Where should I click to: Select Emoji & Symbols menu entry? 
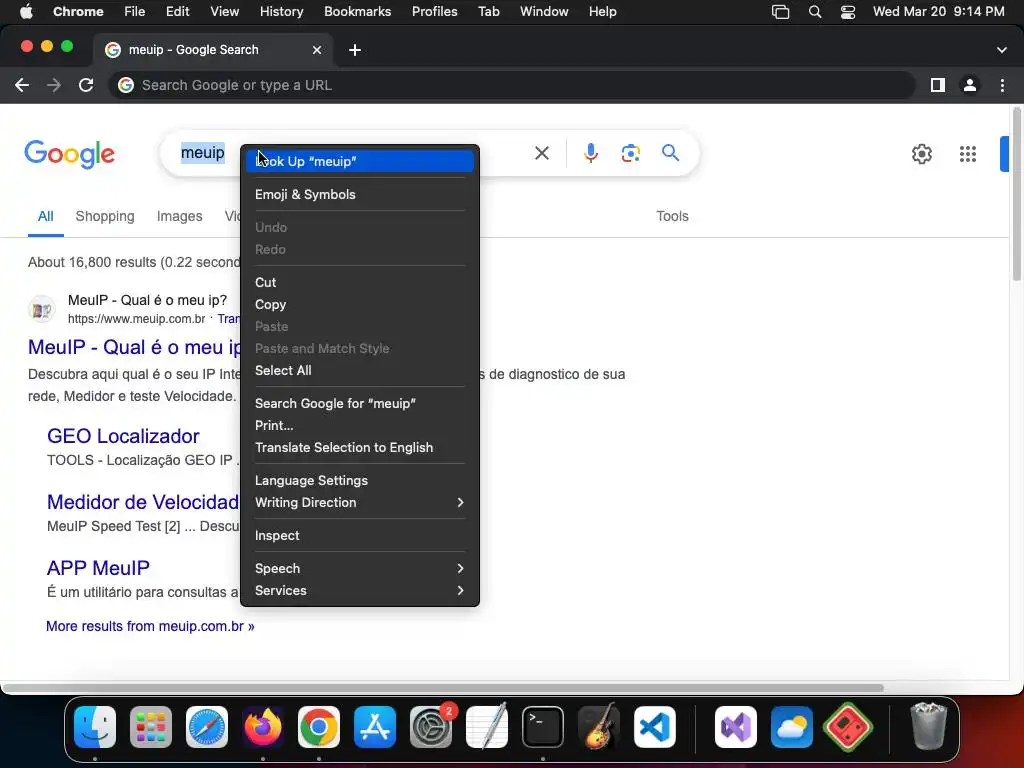point(360,195)
